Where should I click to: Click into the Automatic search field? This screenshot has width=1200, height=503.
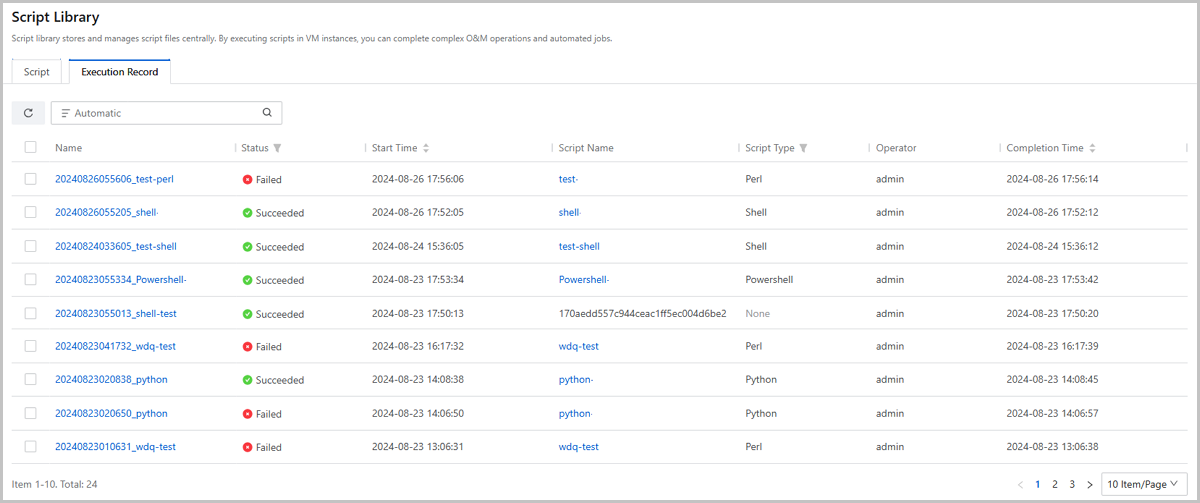pyautogui.click(x=166, y=113)
